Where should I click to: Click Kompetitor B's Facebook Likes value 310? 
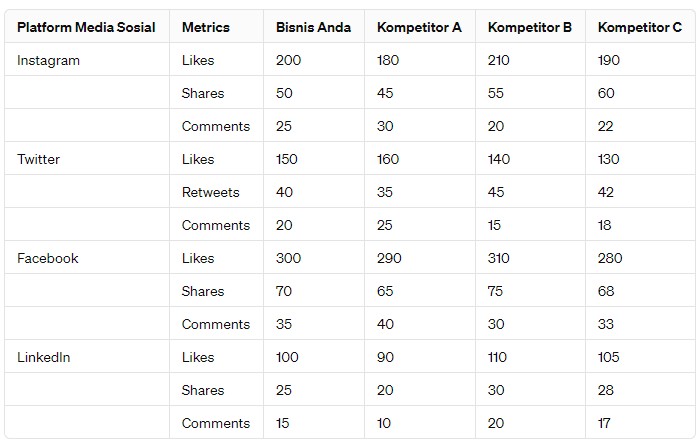click(499, 258)
